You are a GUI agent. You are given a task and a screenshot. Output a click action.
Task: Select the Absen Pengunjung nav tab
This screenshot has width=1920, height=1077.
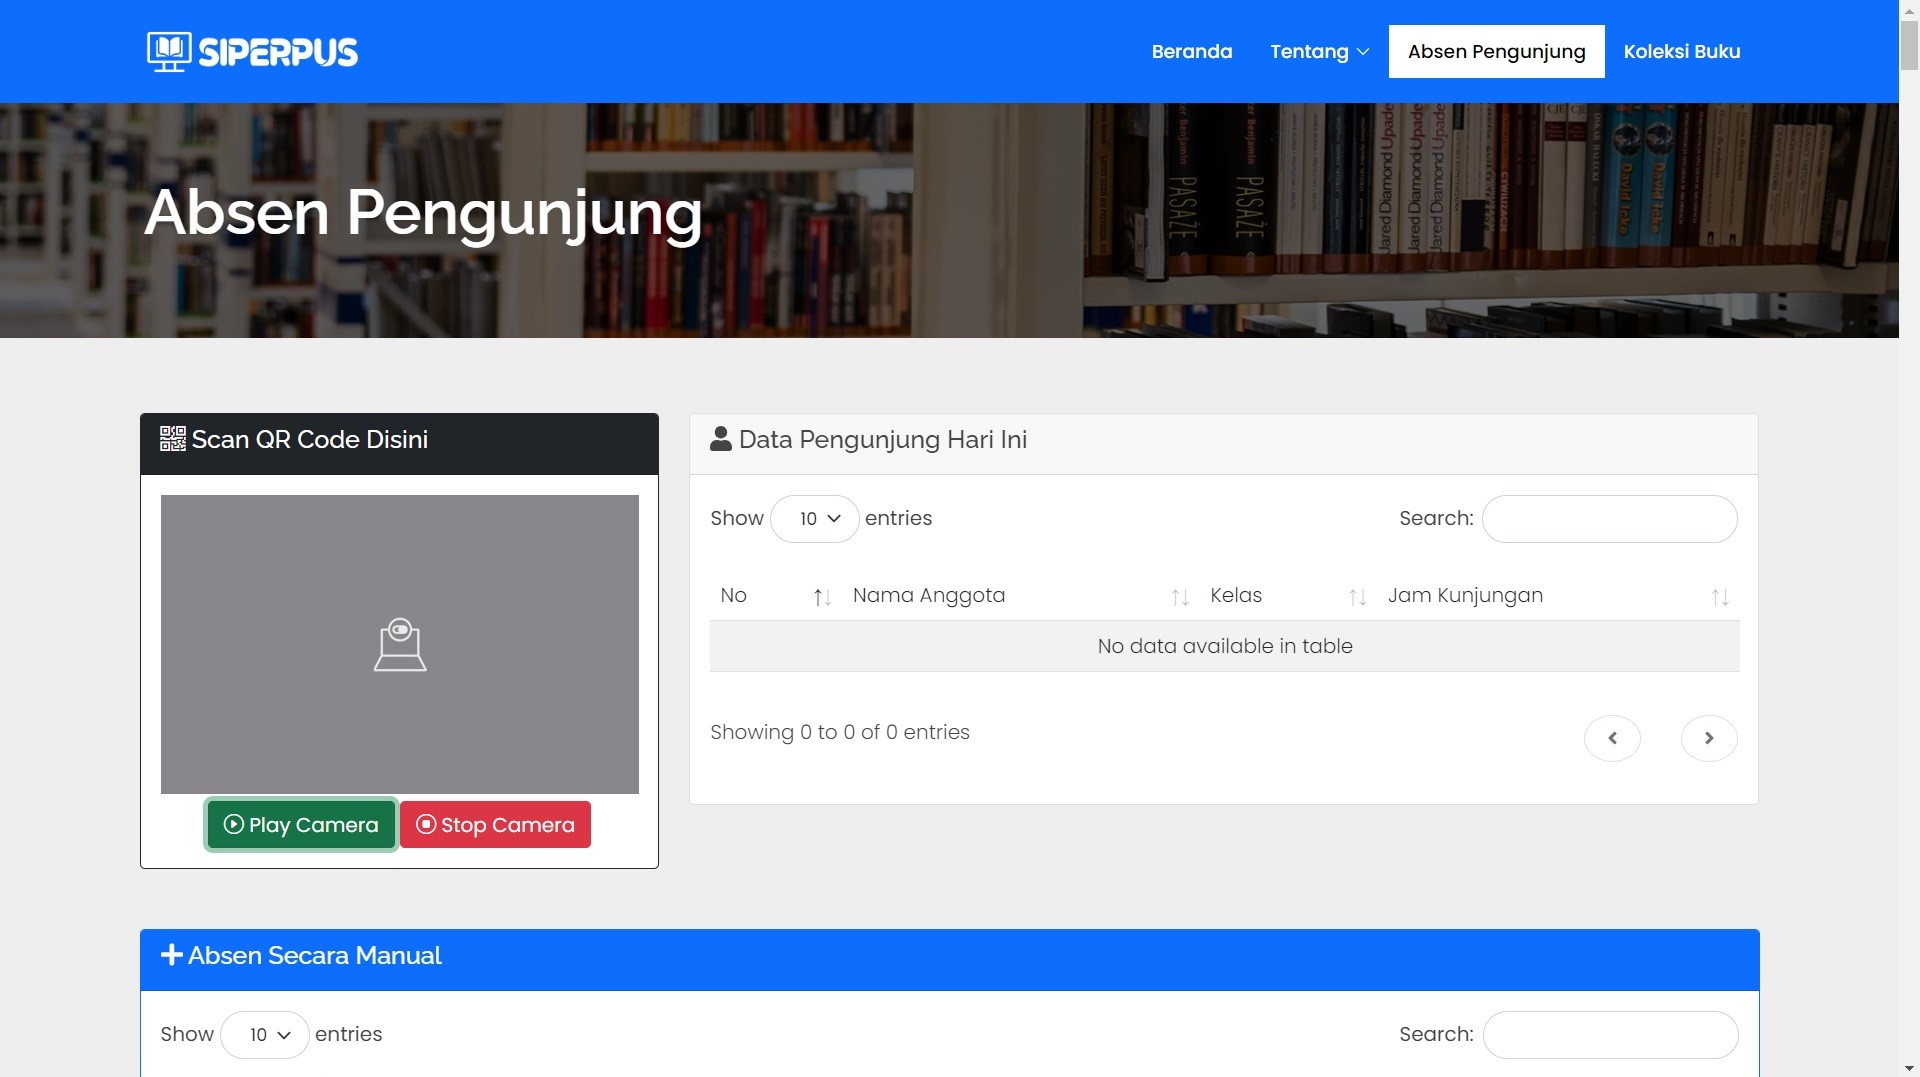point(1496,52)
